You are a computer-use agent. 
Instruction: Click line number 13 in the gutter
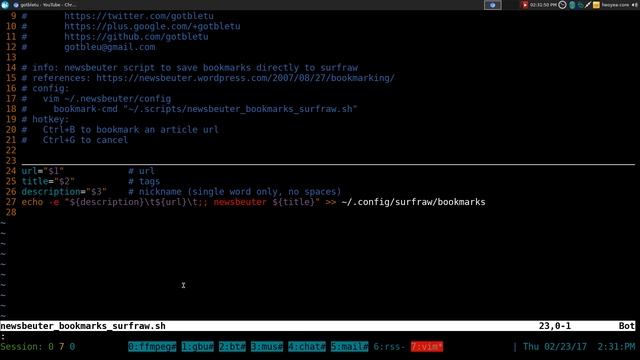11,57
